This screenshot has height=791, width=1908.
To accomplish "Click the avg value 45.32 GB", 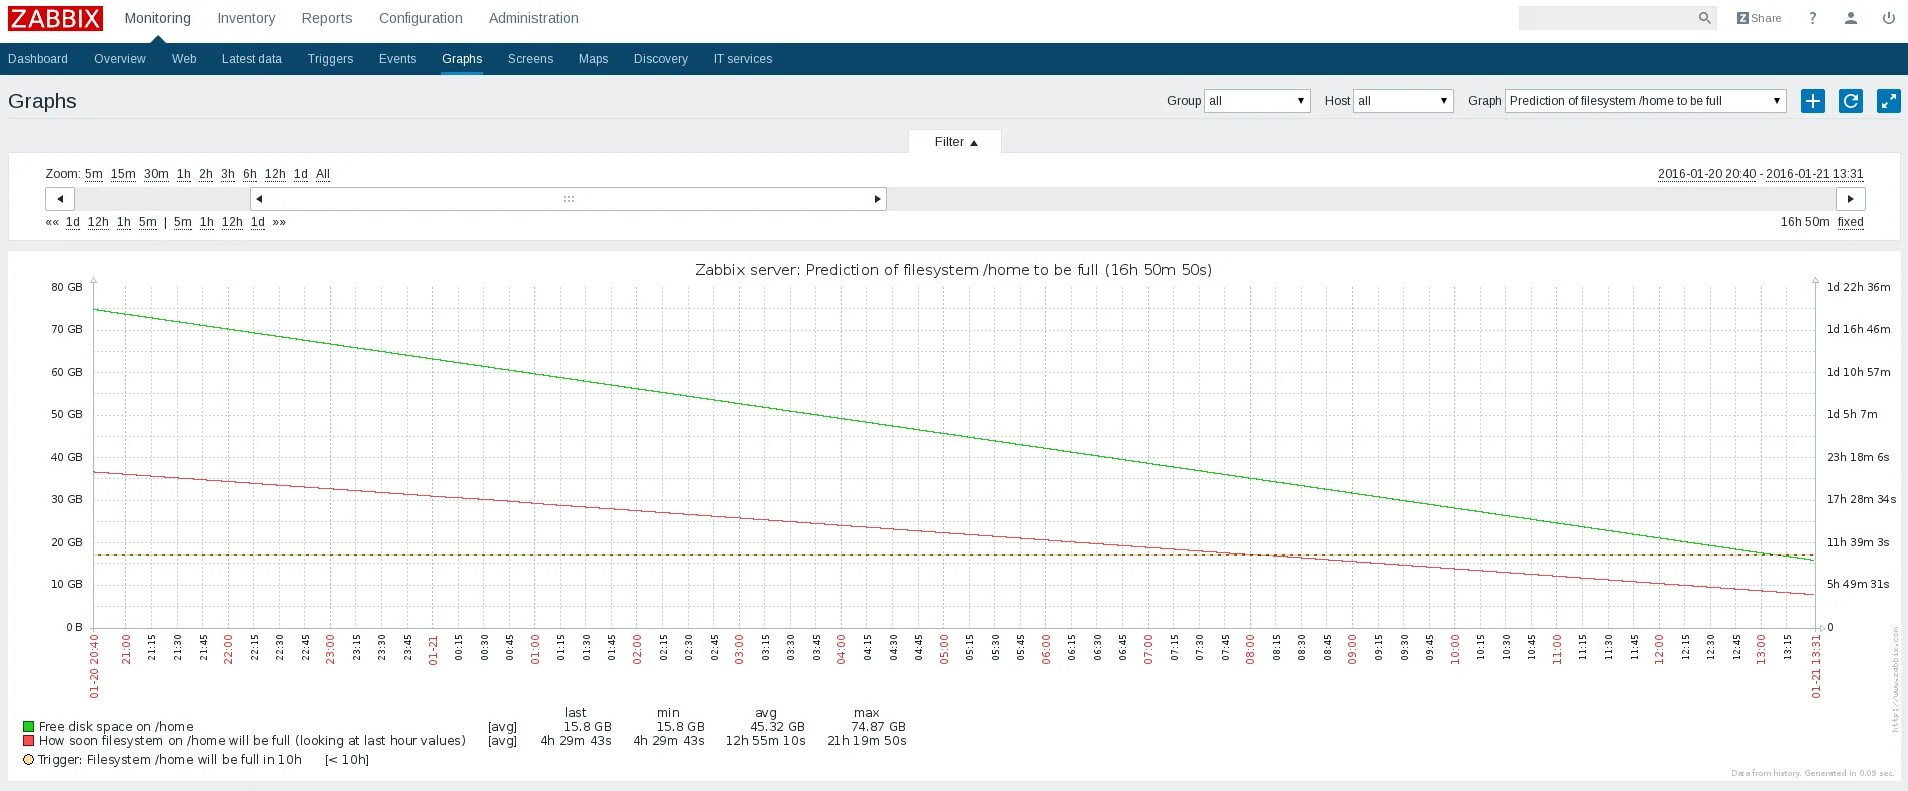I will [778, 727].
